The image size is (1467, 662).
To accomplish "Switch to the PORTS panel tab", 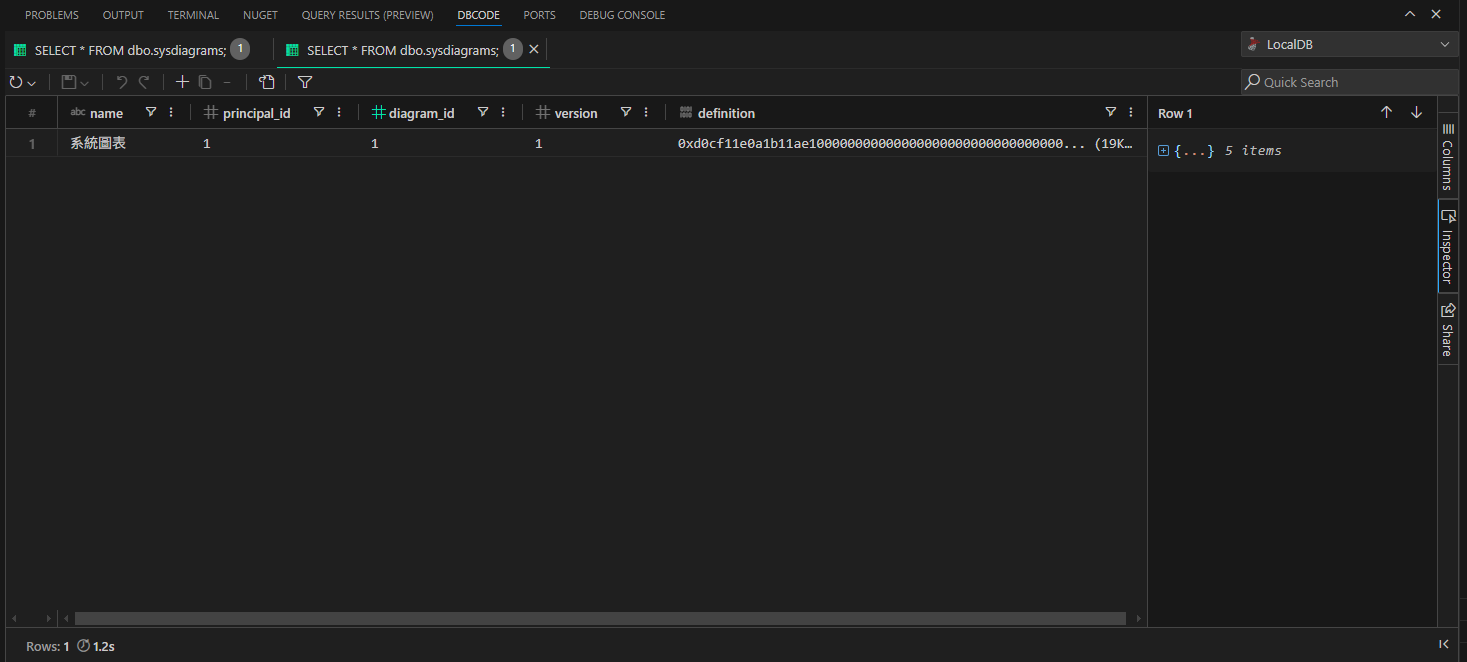I will [540, 15].
